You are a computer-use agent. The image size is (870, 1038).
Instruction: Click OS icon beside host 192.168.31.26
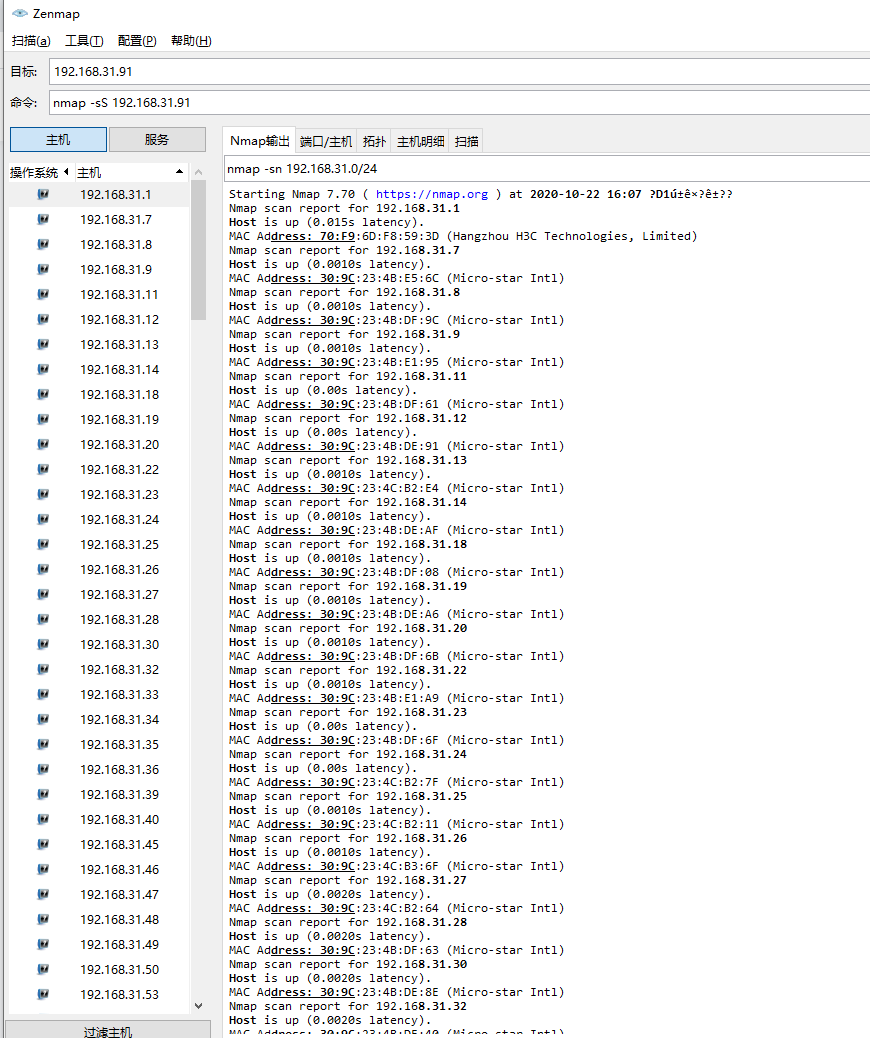point(43,569)
